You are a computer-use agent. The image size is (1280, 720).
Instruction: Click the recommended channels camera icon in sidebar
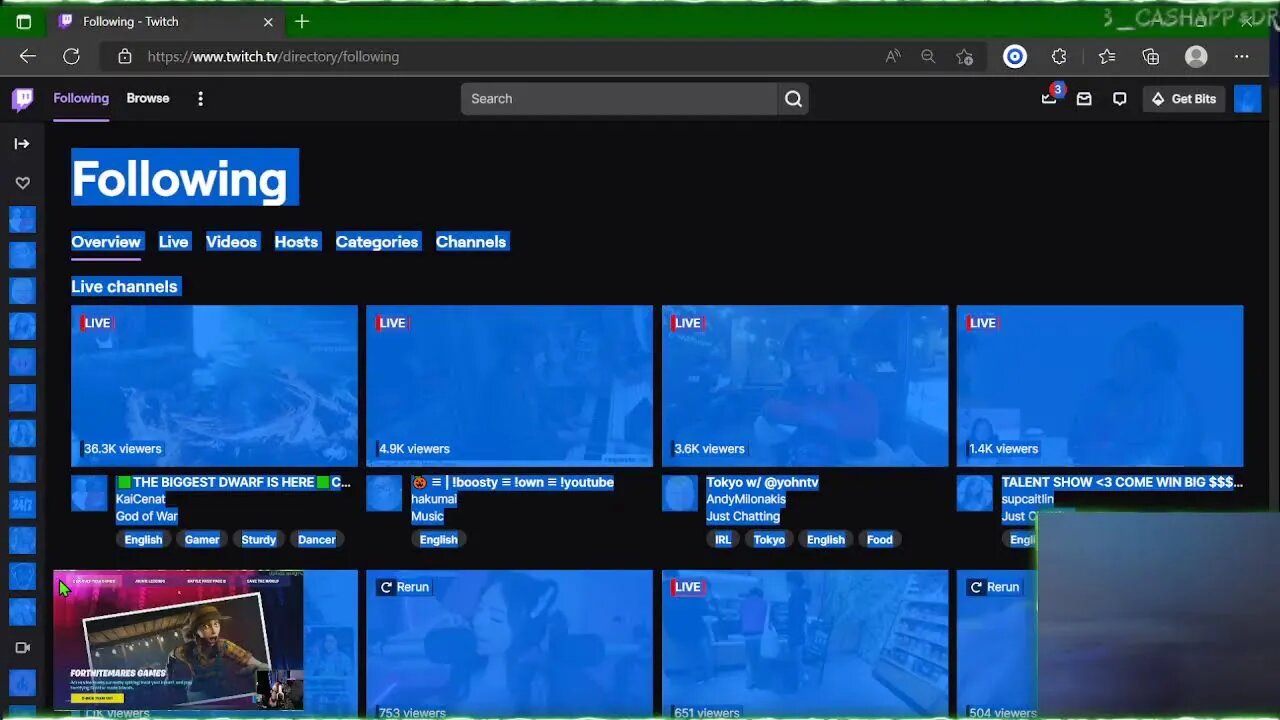22,648
